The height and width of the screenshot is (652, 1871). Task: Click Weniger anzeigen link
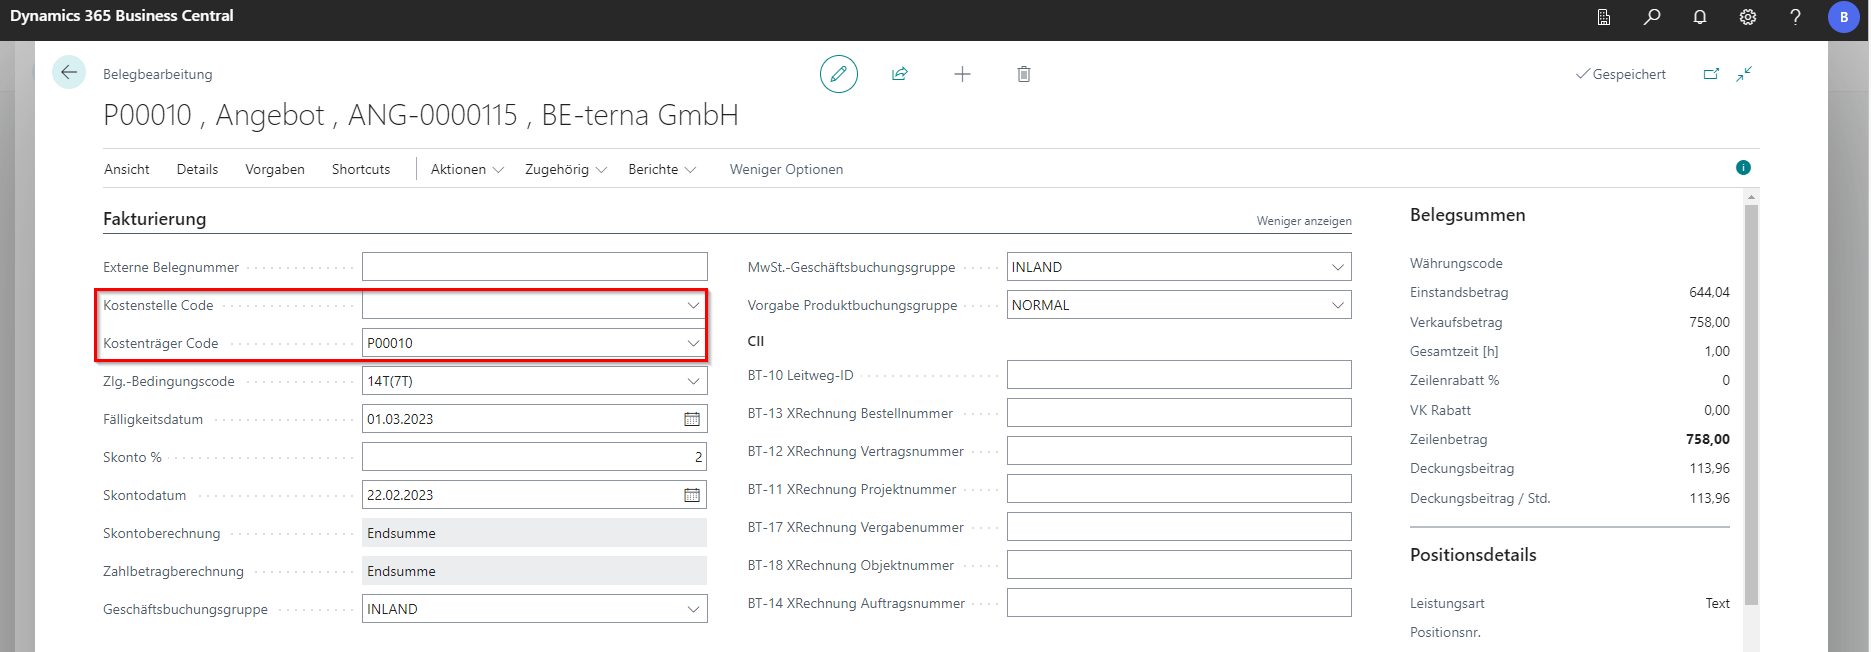(x=1303, y=221)
